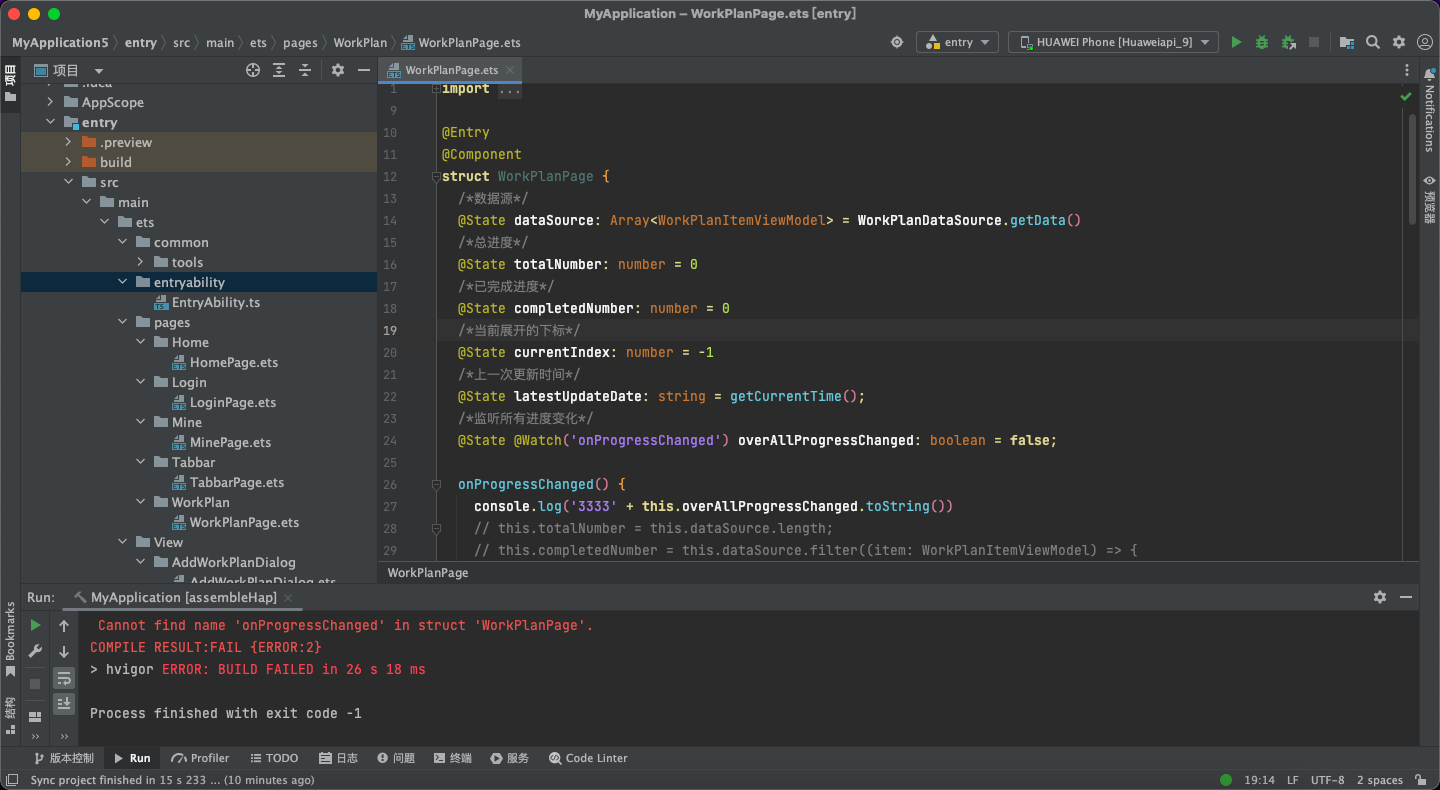Screen dimensions: 1440x790
Task: Open the Profiler tool window tab
Action: [200, 758]
